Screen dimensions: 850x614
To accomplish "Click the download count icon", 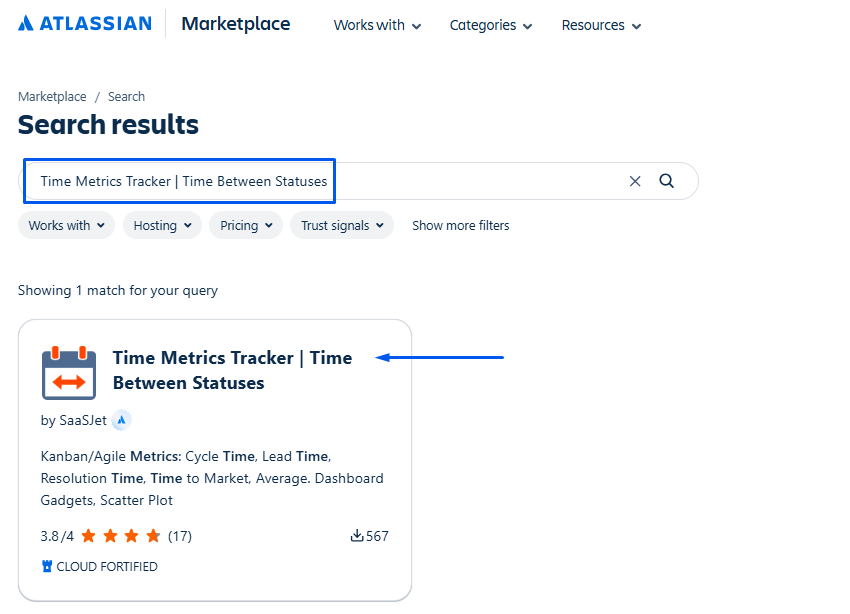I will pyautogui.click(x=357, y=536).
